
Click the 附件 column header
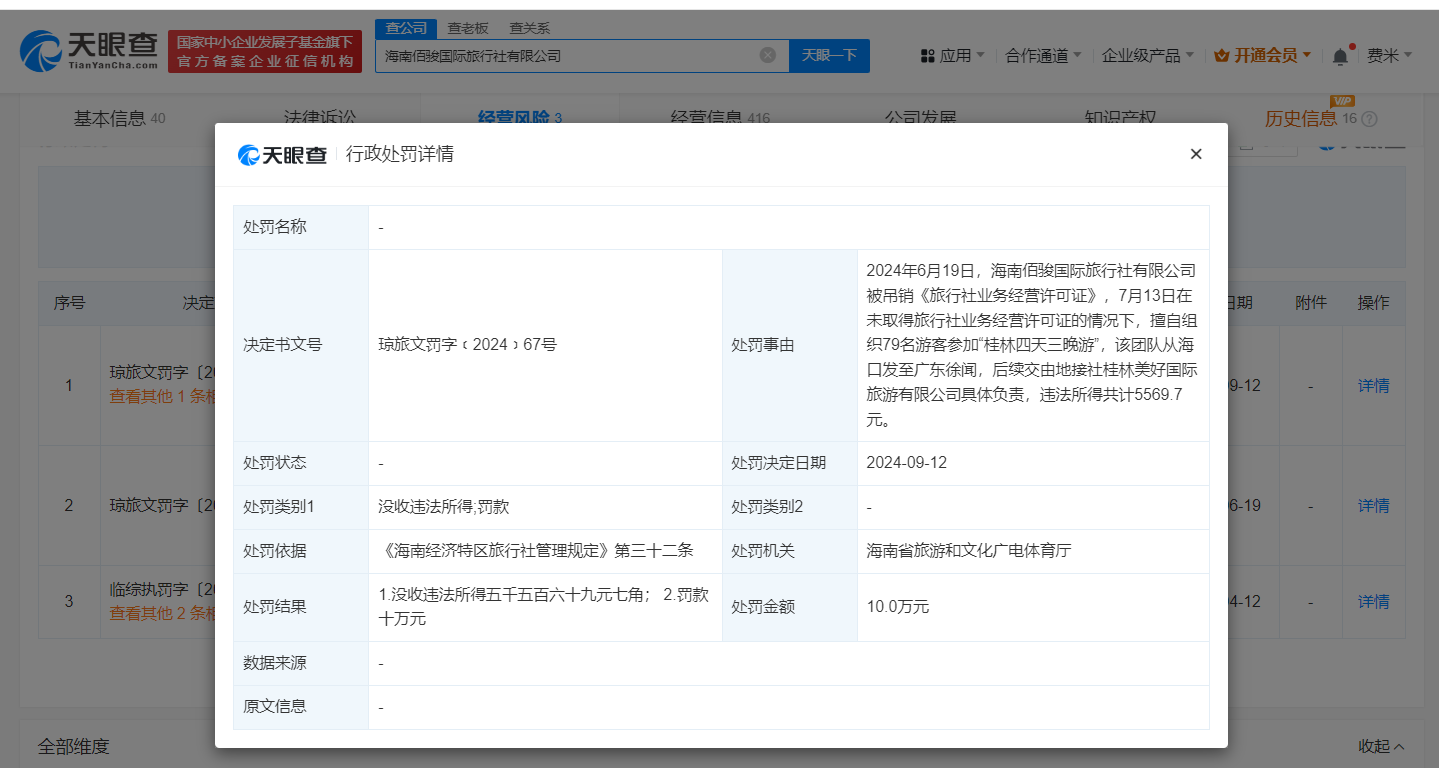click(1310, 303)
